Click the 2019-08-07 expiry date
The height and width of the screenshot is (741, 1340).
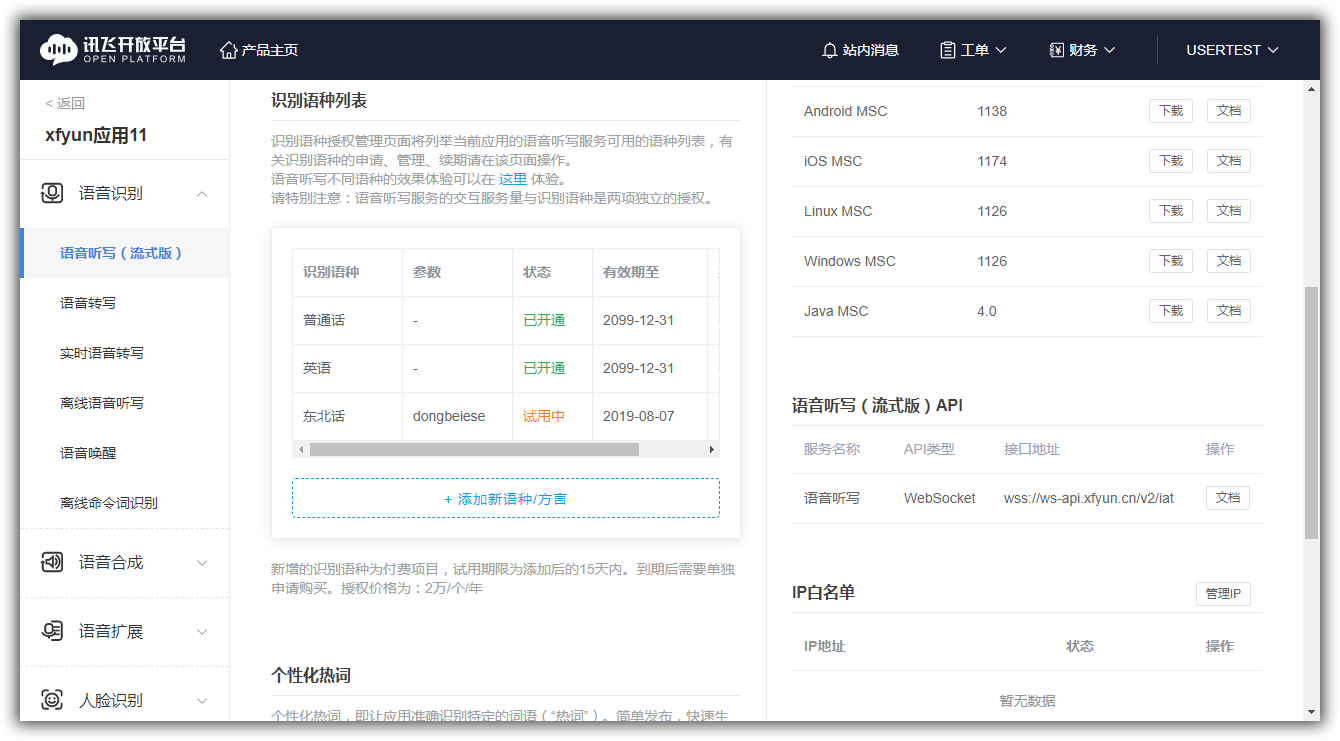tap(639, 416)
